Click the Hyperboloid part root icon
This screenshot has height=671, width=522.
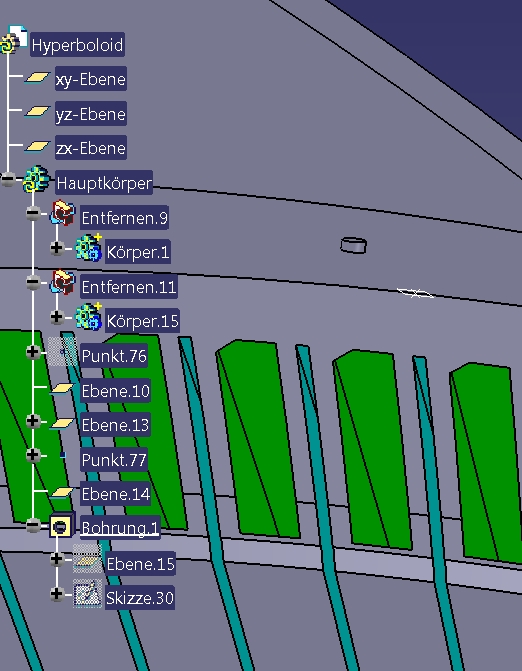[x=14, y=39]
